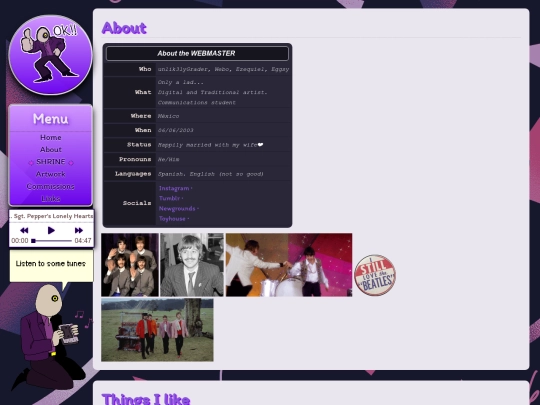
Task: Click the heart icon after 'my wife'
Action: point(260,145)
